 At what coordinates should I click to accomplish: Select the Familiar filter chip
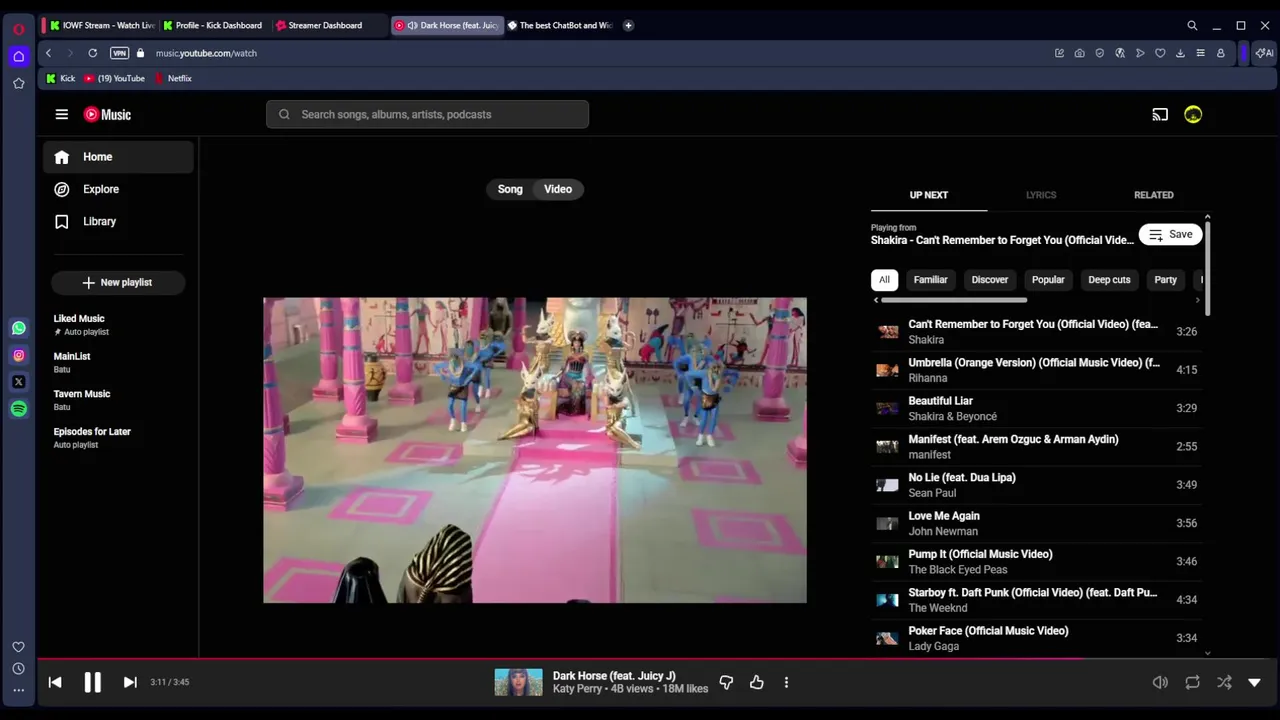pos(930,280)
